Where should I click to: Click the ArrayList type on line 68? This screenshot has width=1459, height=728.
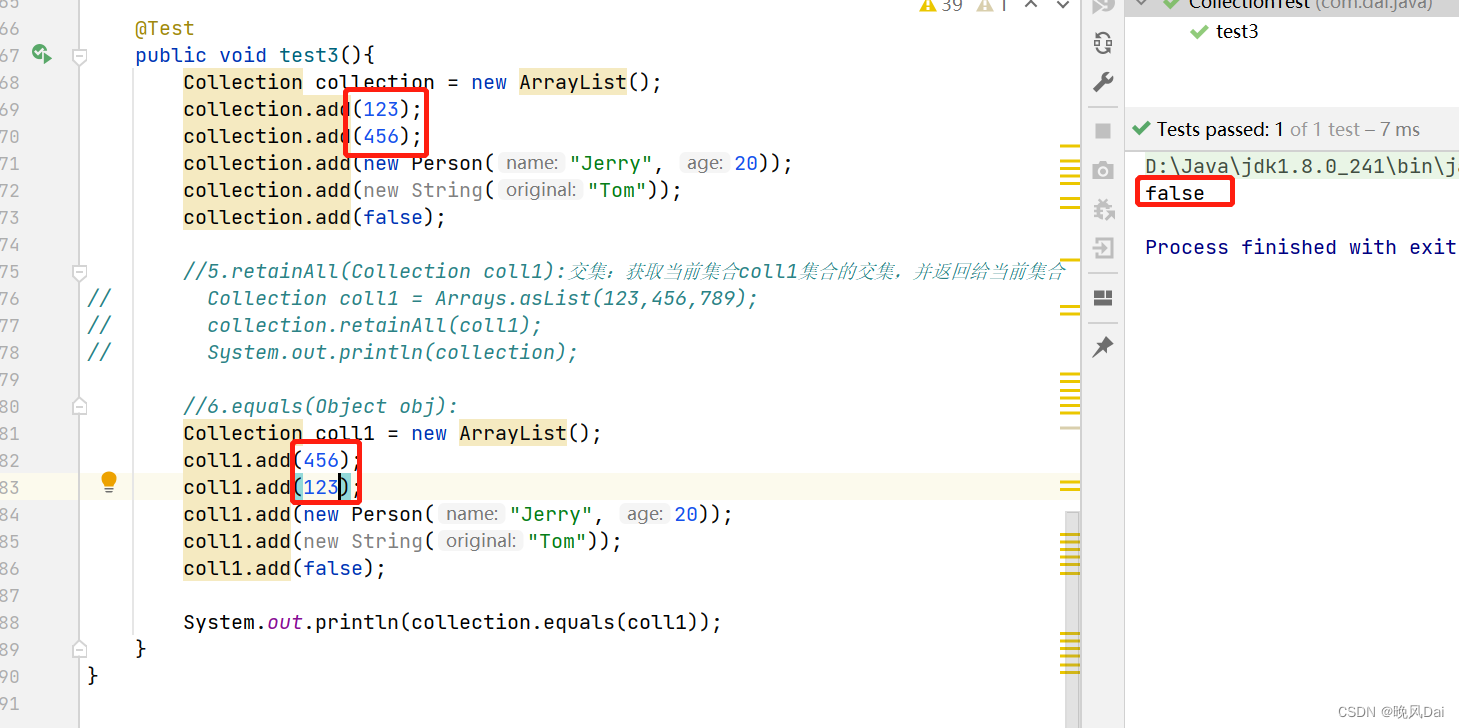[573, 82]
